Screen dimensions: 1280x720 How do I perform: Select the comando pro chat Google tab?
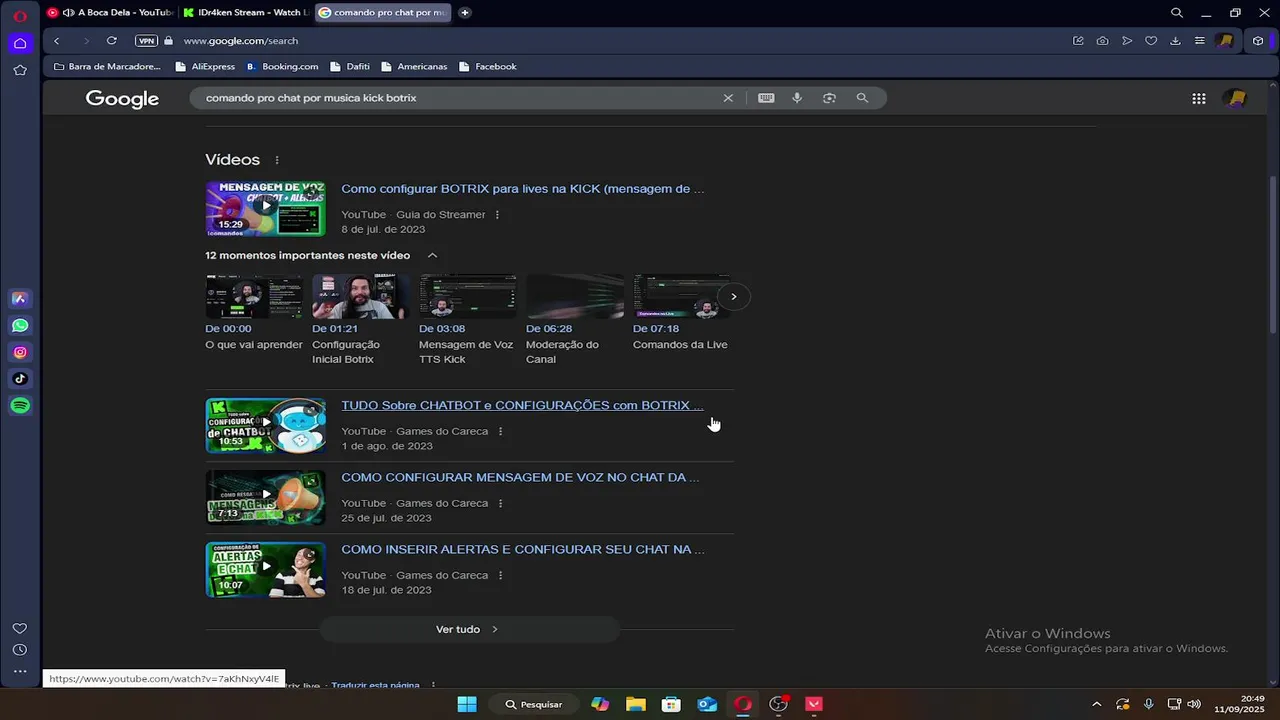pyautogui.click(x=383, y=13)
